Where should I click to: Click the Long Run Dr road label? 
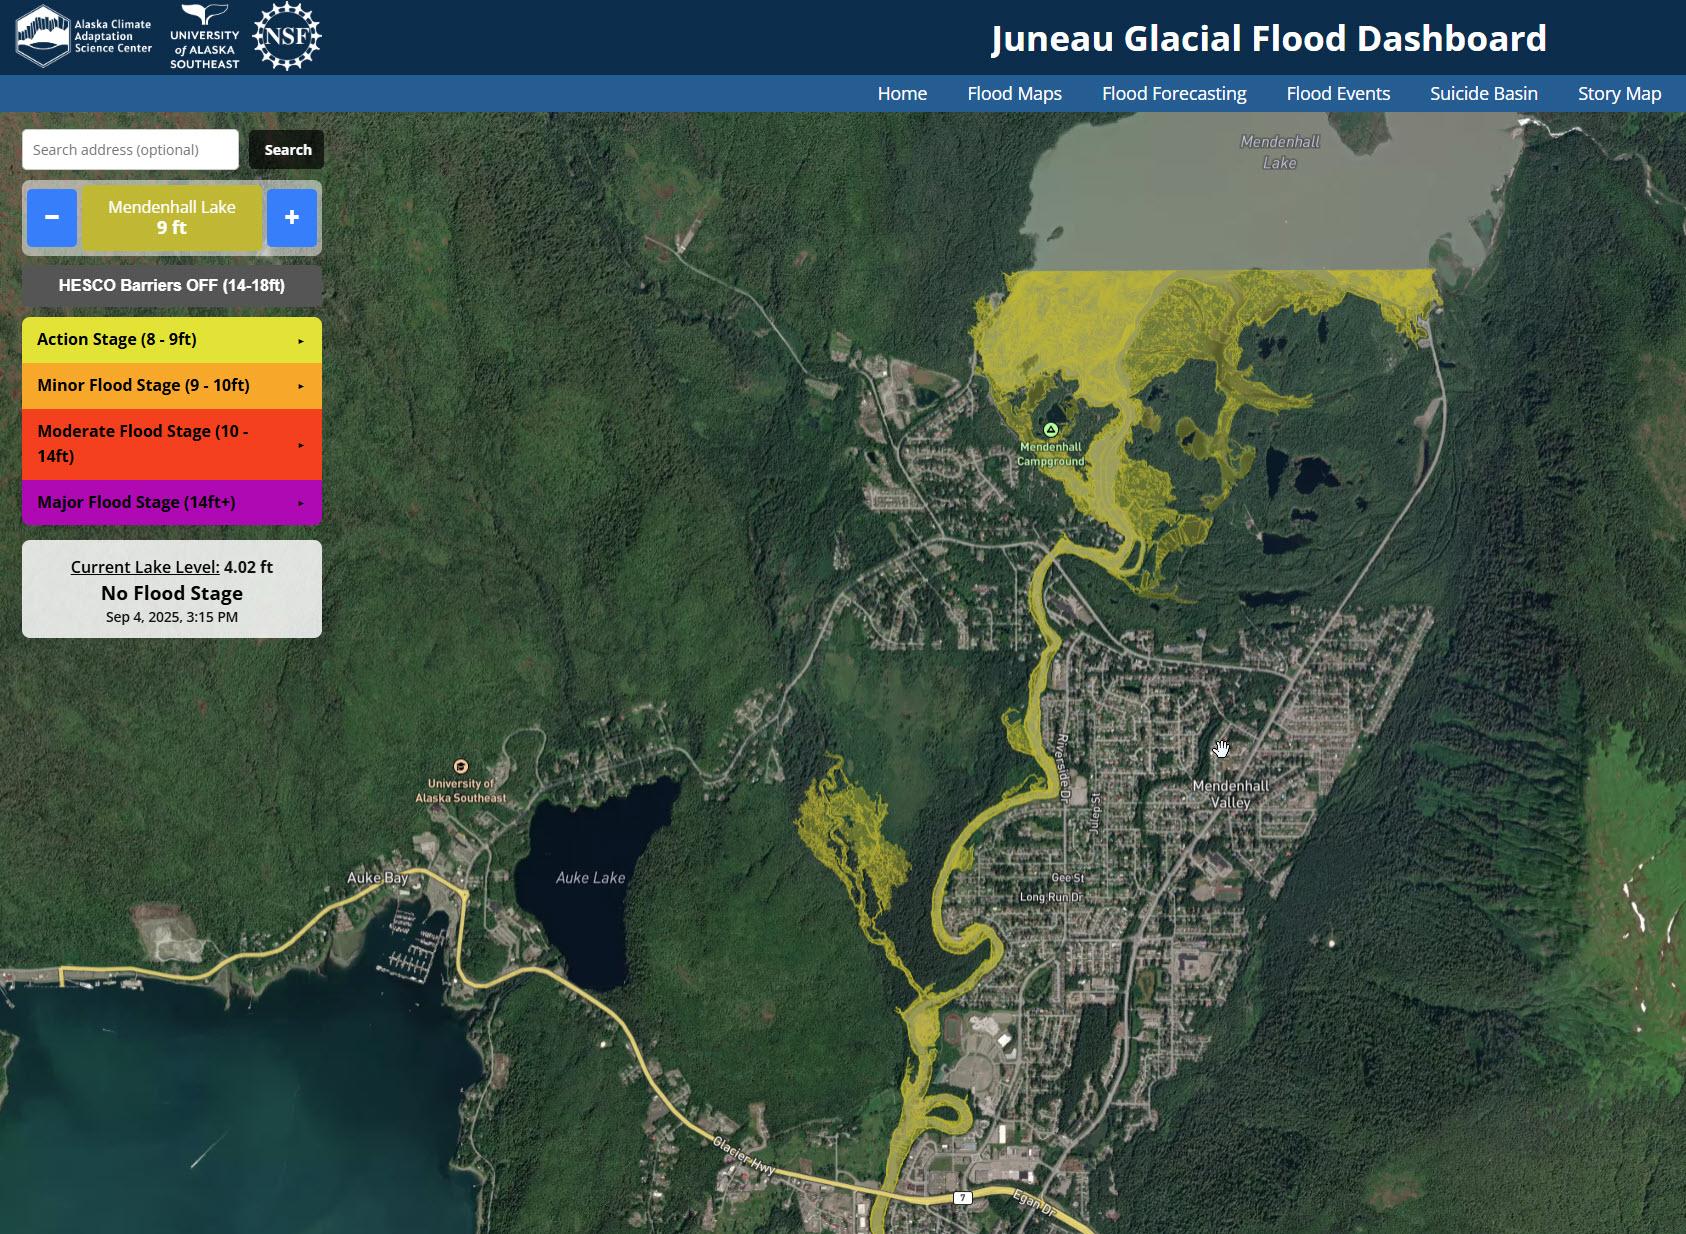1051,897
